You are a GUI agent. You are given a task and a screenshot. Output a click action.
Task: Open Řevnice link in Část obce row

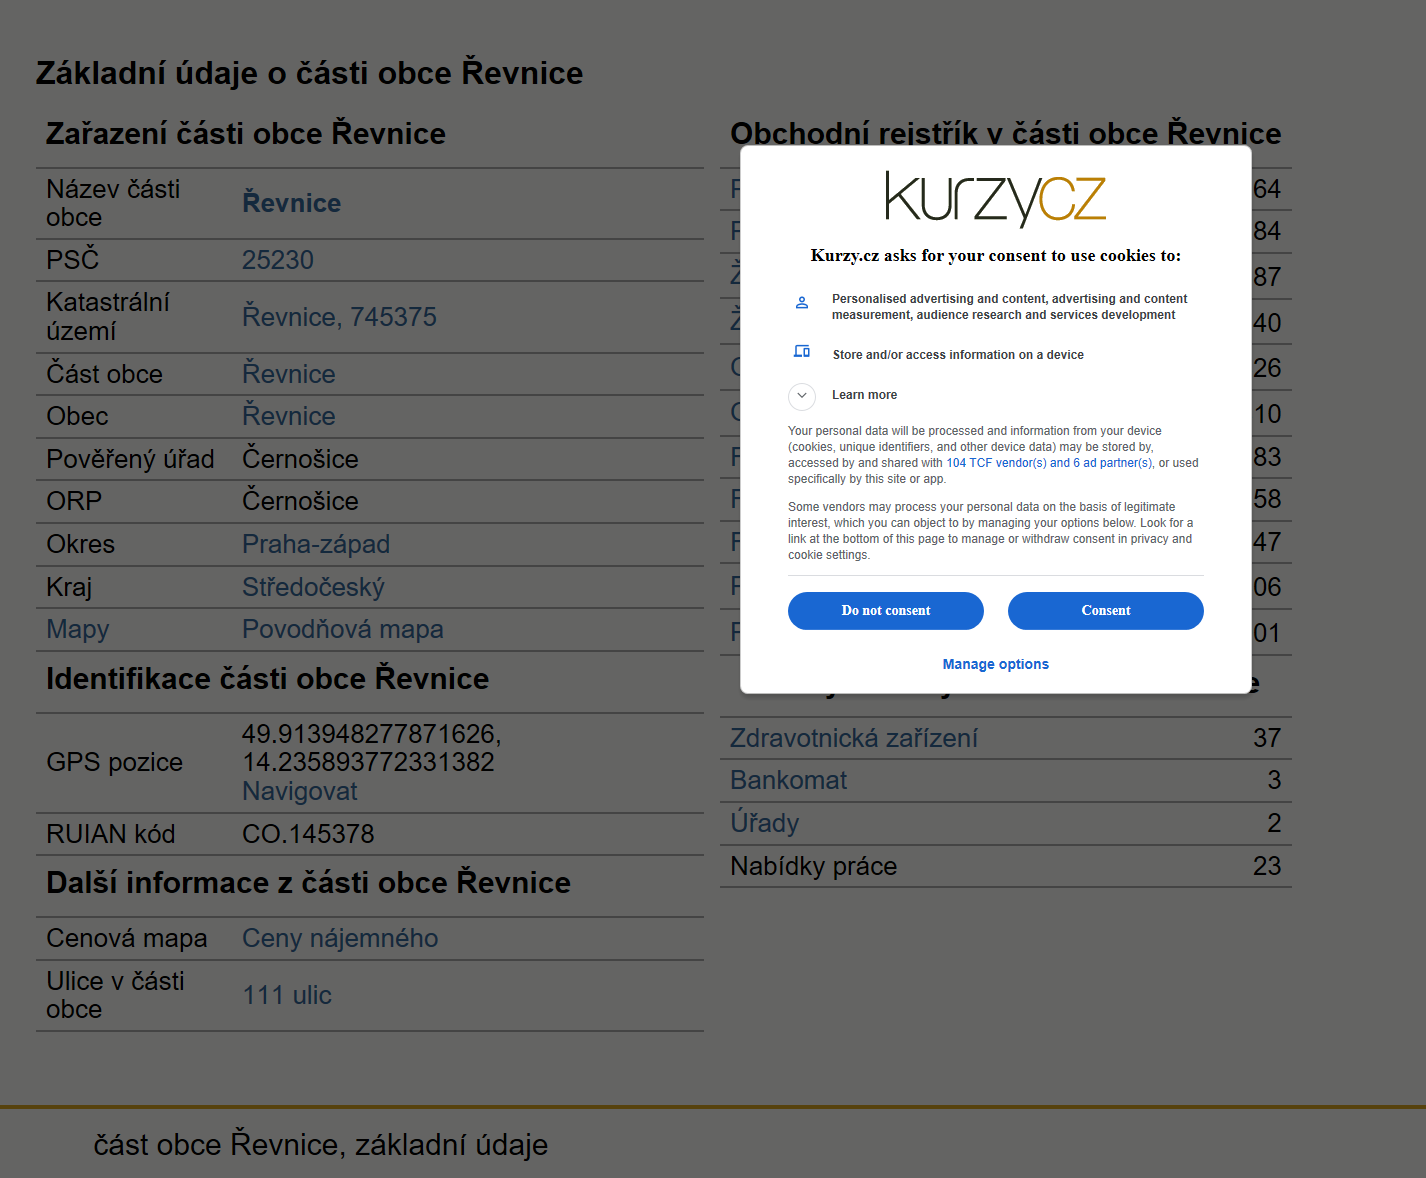[x=289, y=374]
